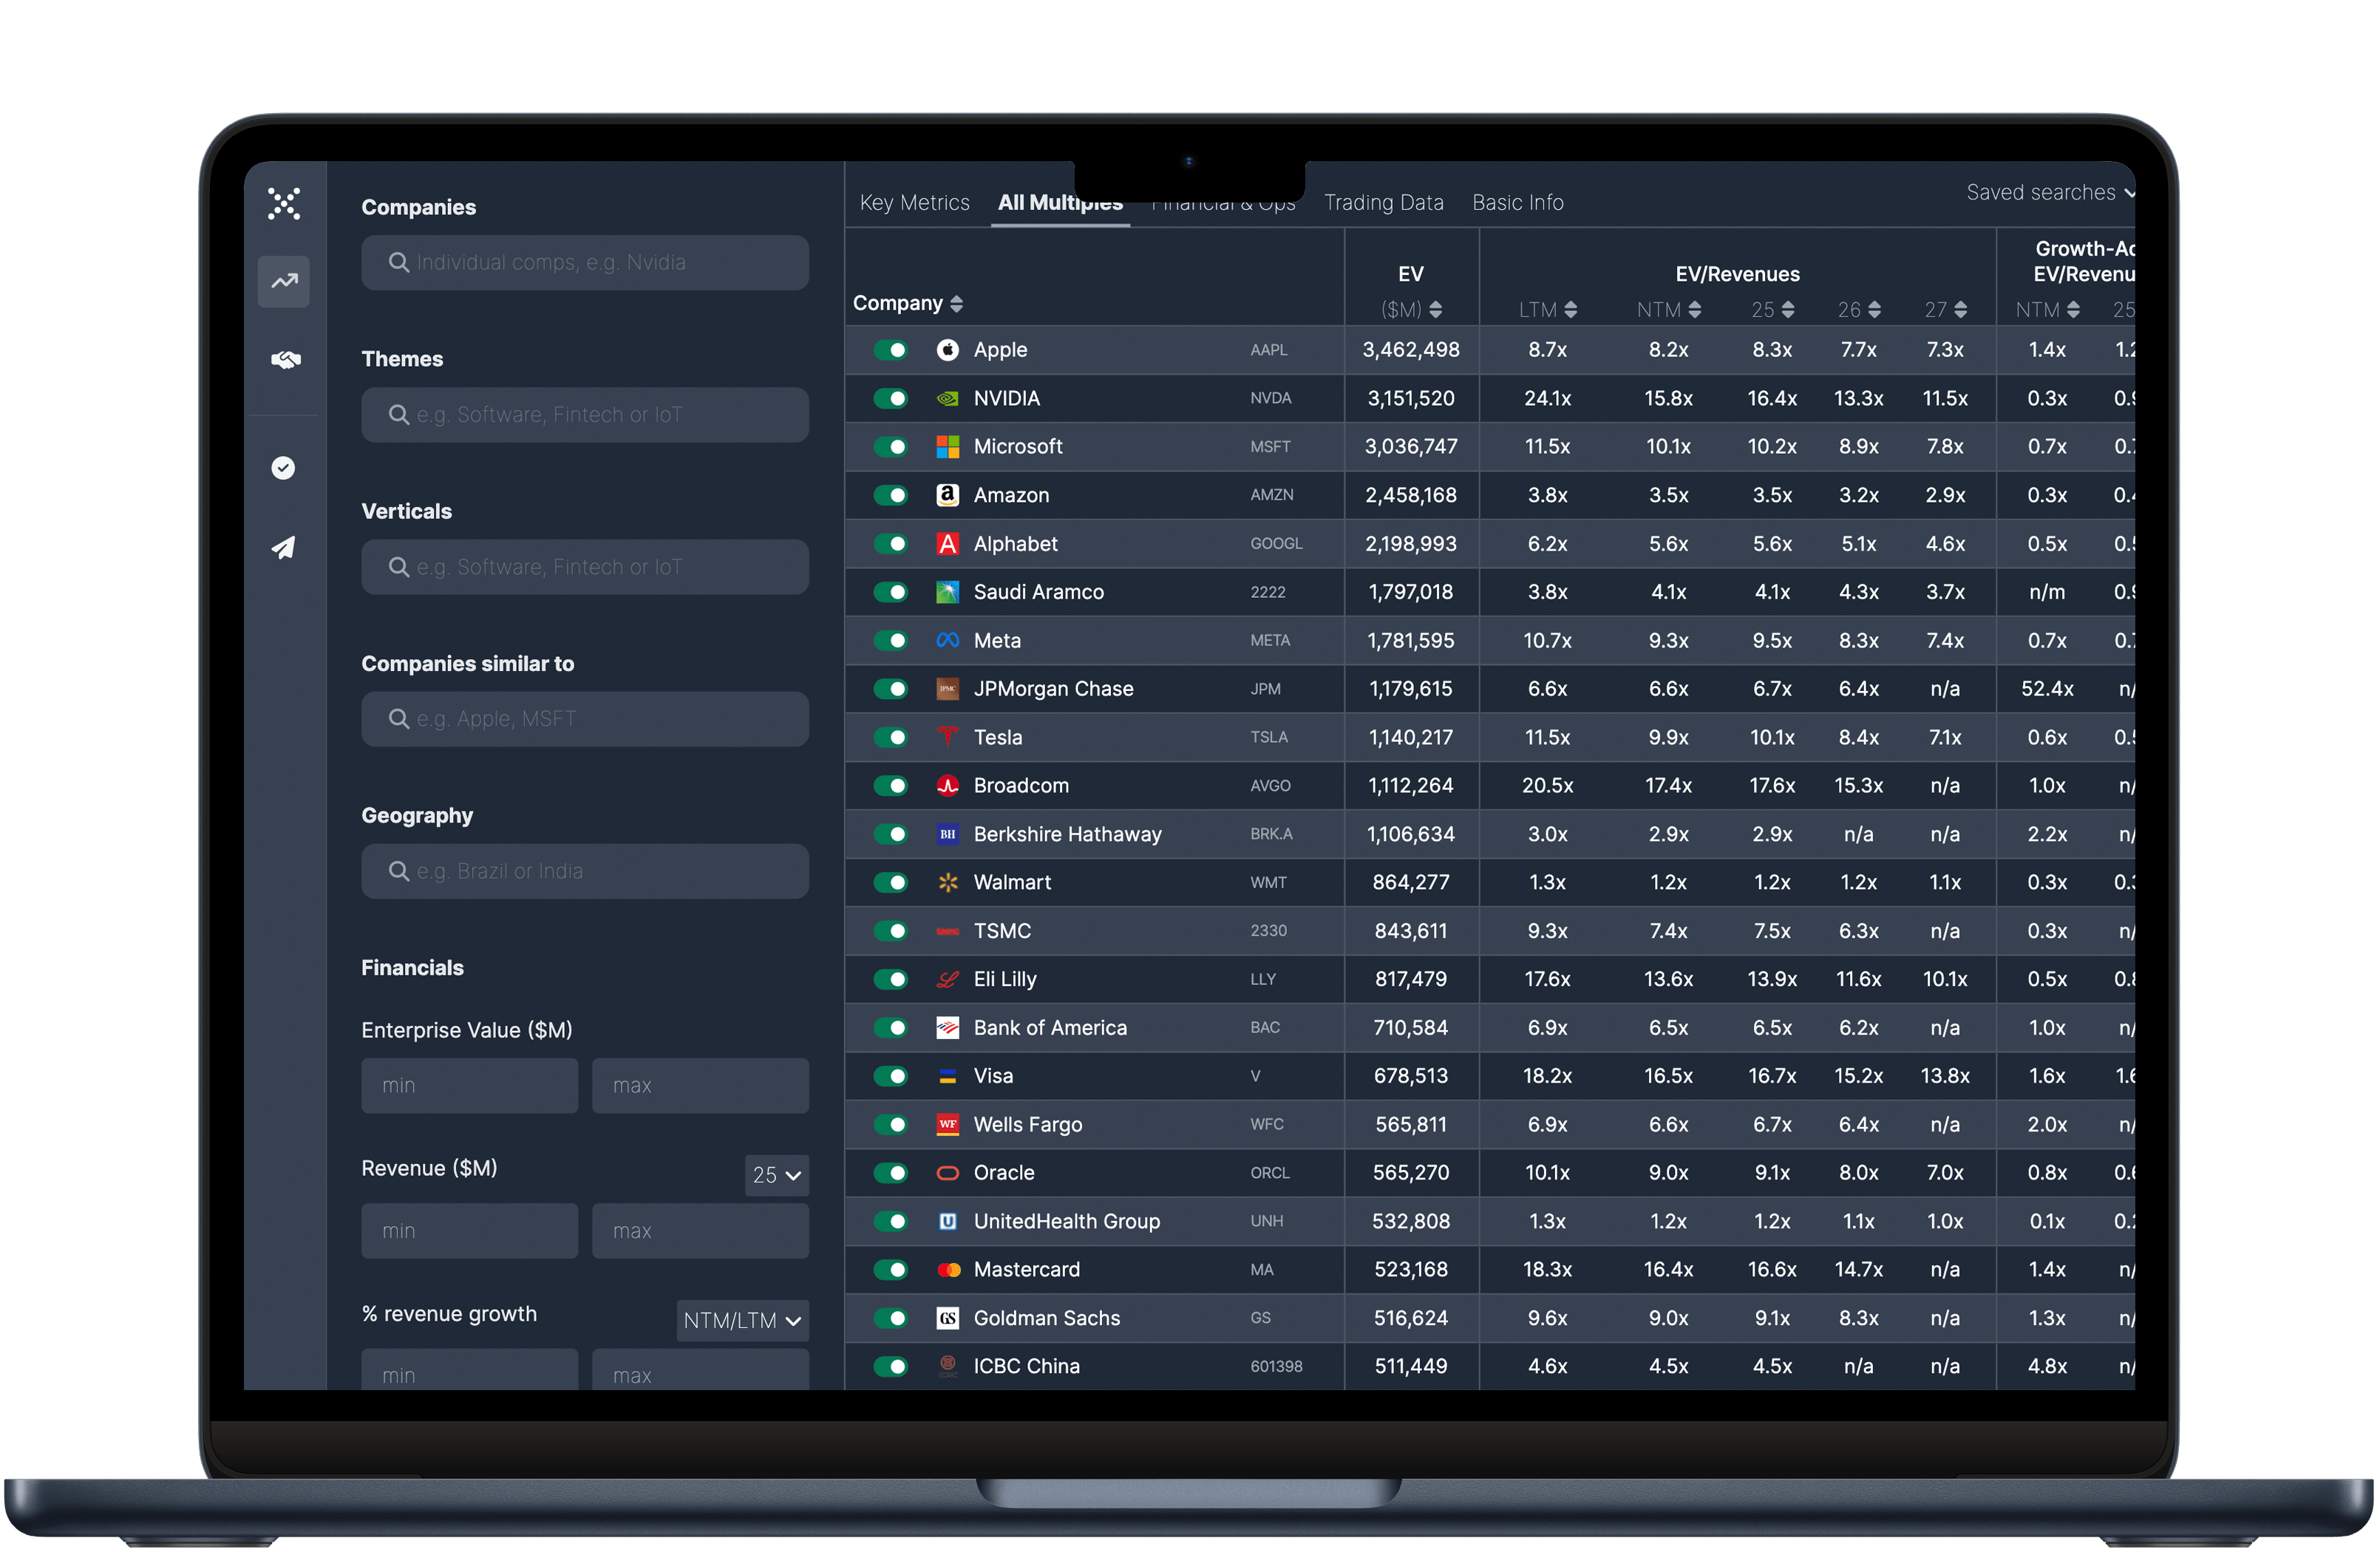The height and width of the screenshot is (1552, 2380).
Task: Click the Apple company logo icon
Action: click(947, 350)
